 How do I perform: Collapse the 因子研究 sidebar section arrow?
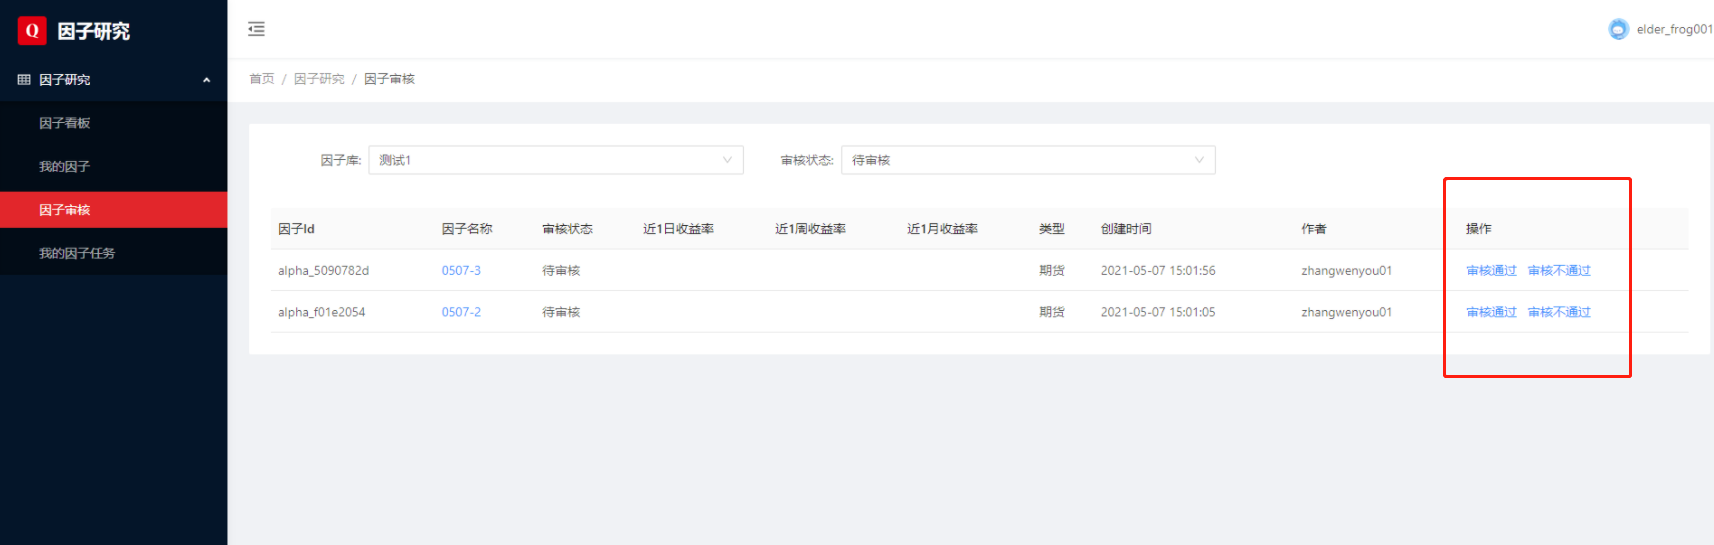point(206,80)
